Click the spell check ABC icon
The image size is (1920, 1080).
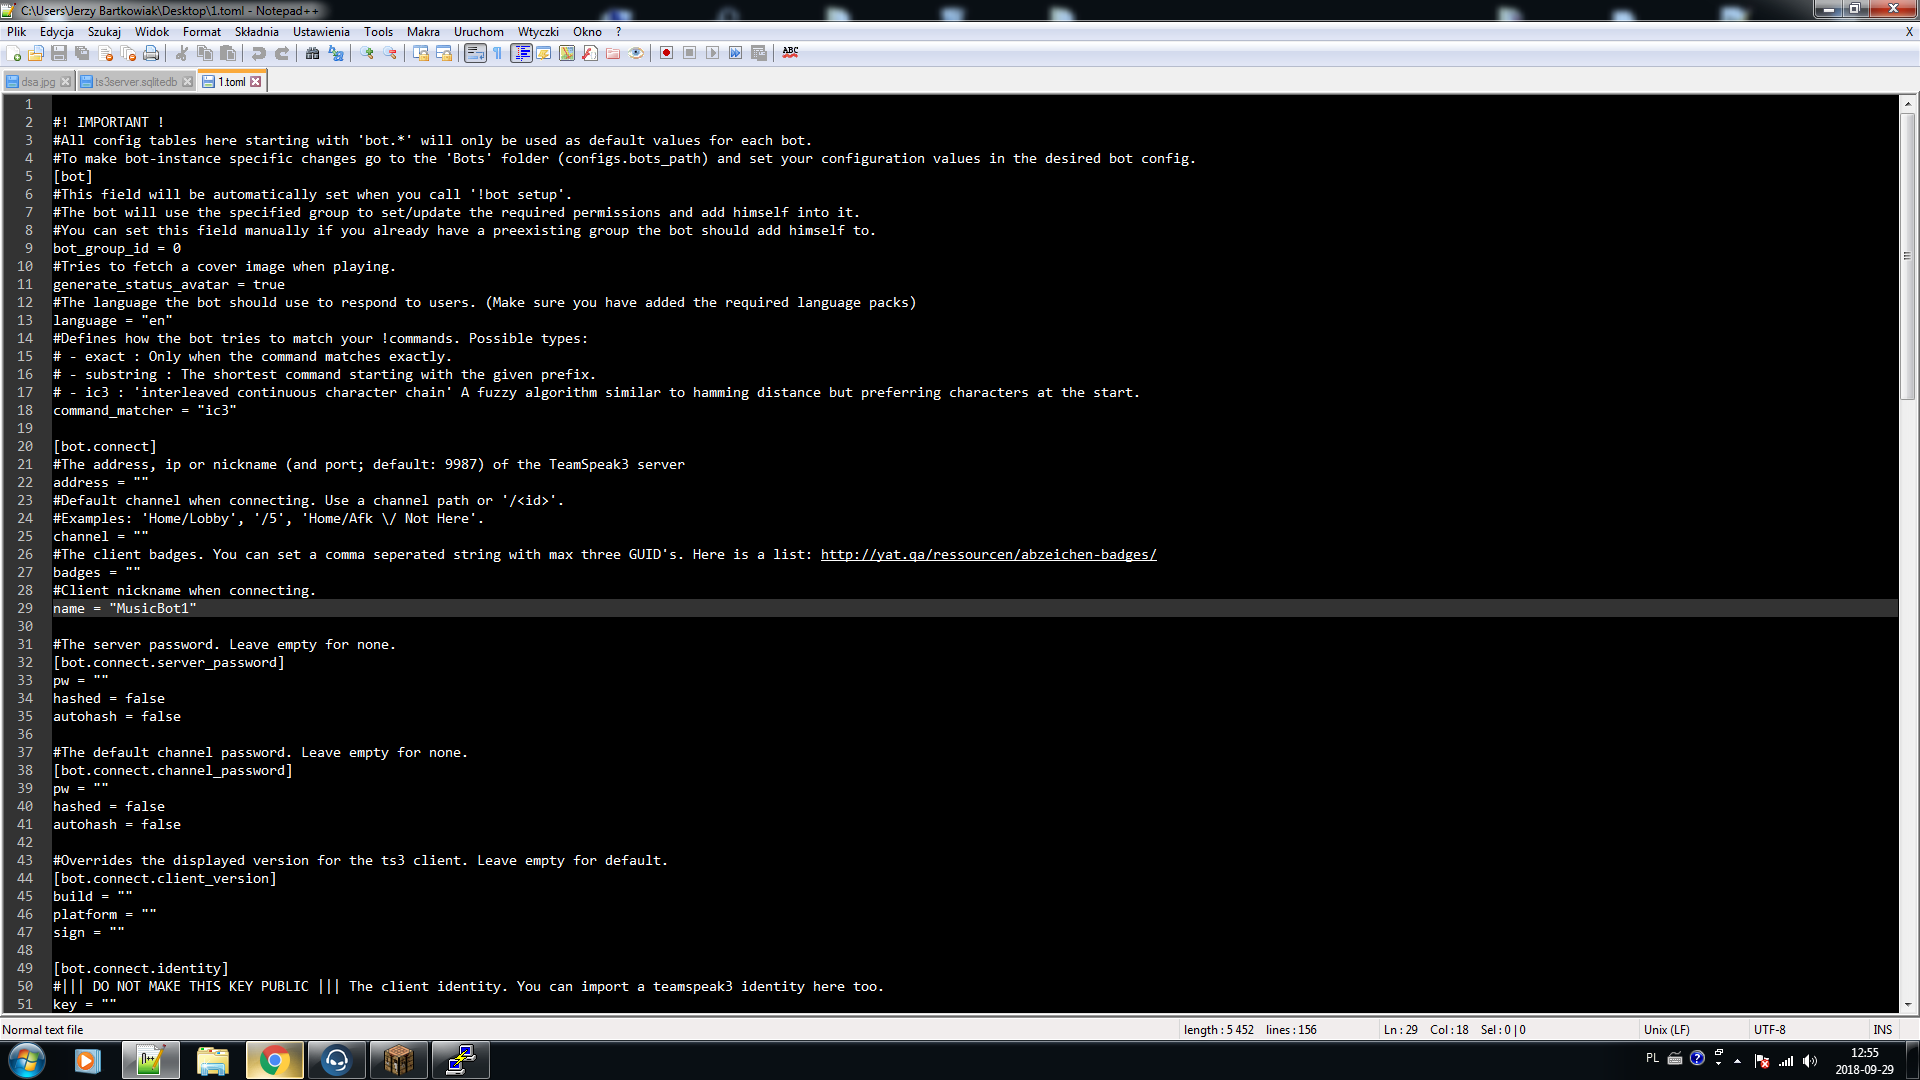click(790, 53)
